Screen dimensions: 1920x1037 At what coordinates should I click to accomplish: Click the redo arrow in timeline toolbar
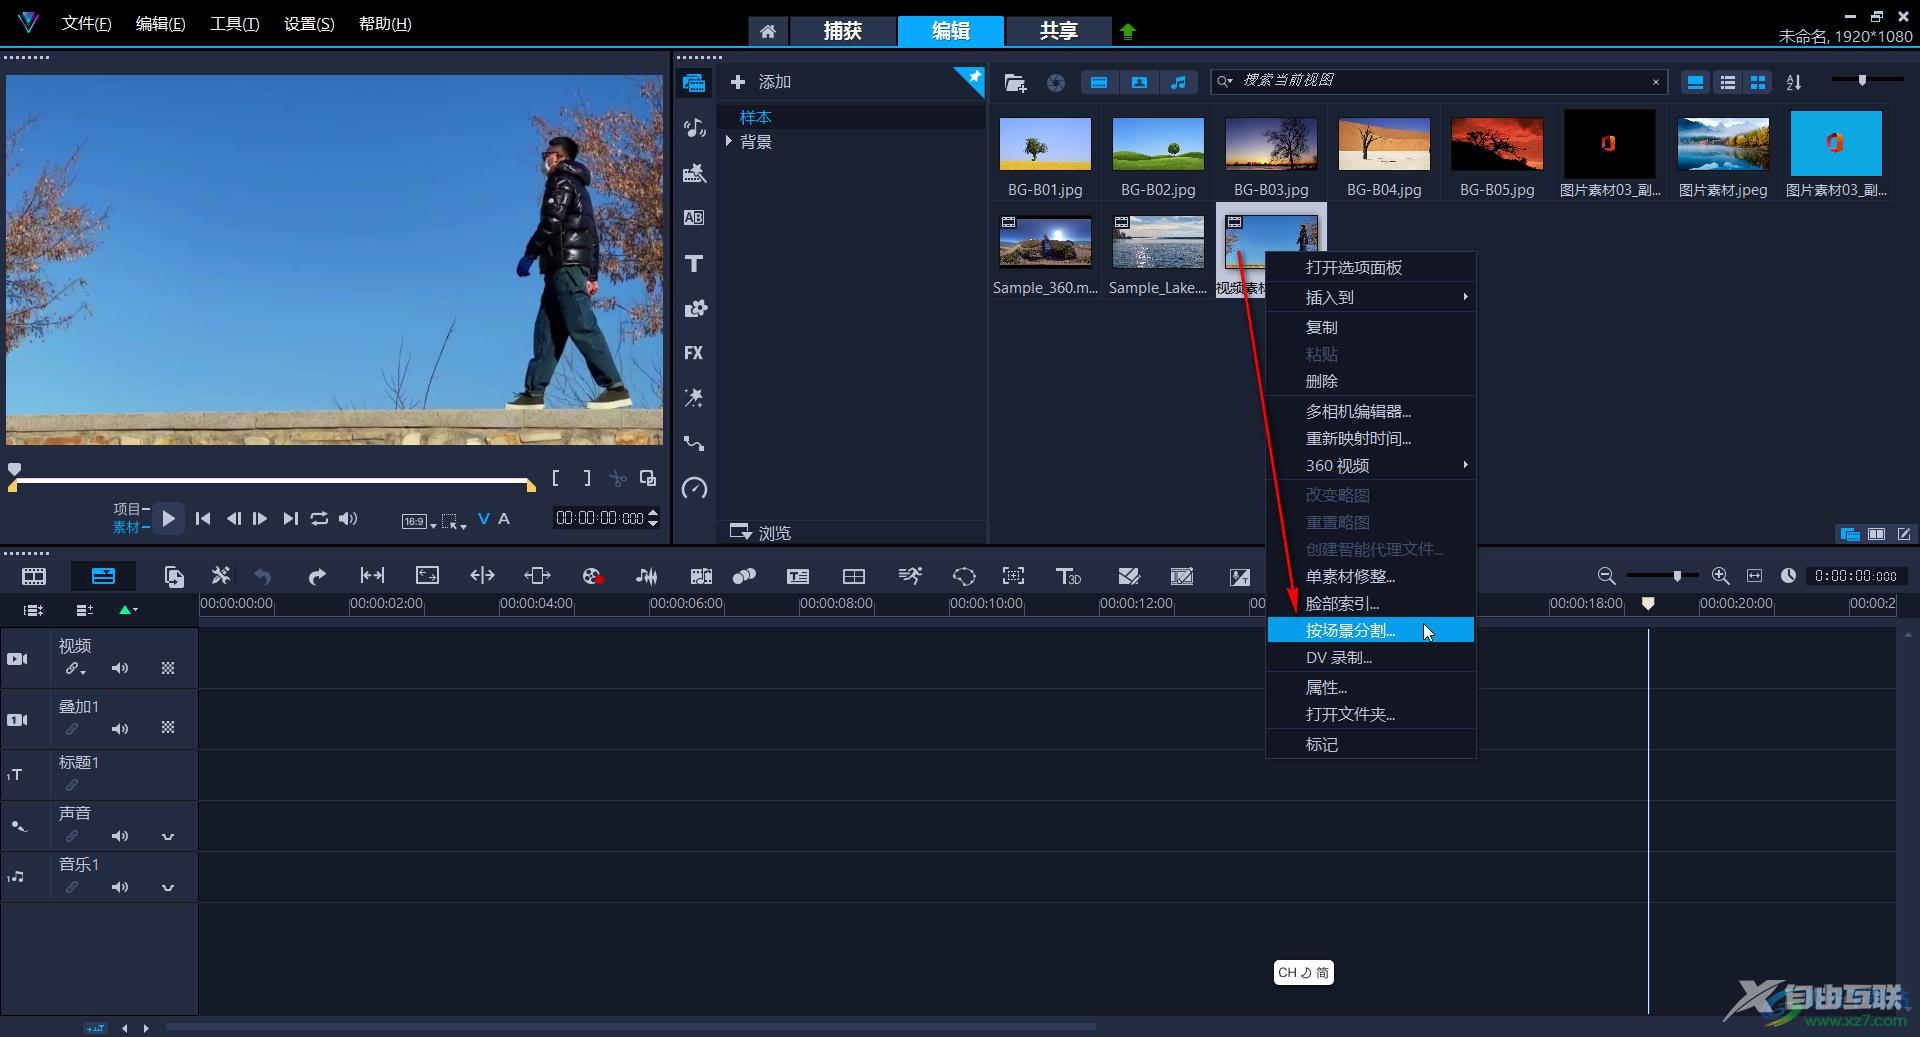point(317,576)
